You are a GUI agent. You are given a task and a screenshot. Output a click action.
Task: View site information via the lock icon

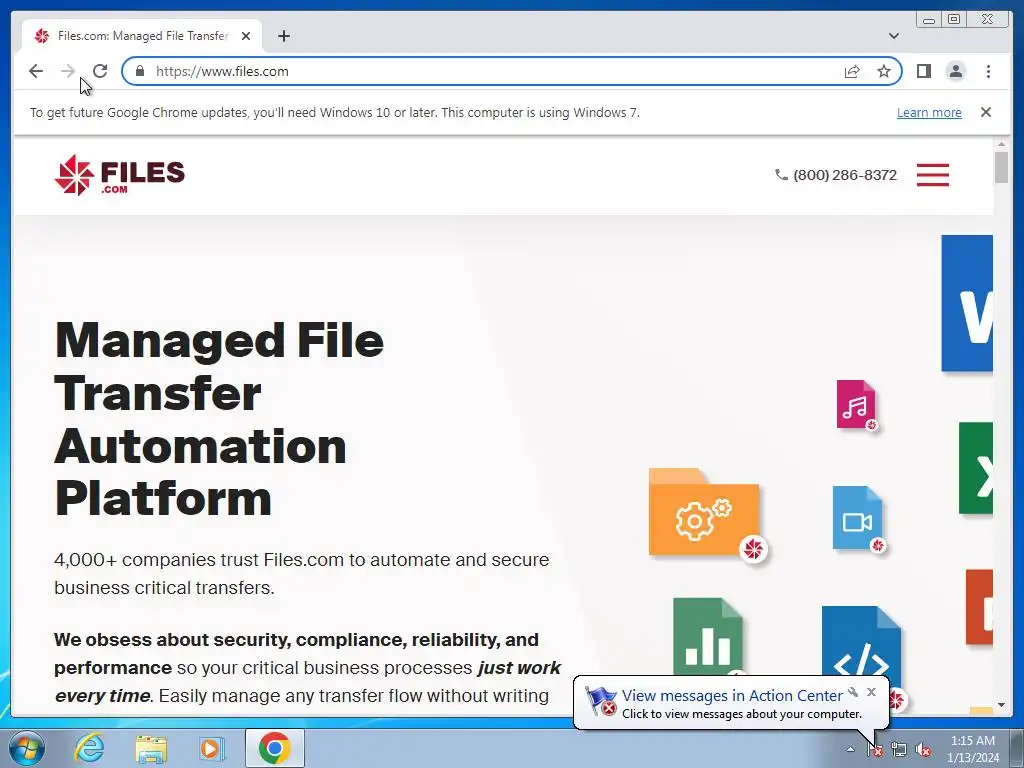pyautogui.click(x=140, y=71)
